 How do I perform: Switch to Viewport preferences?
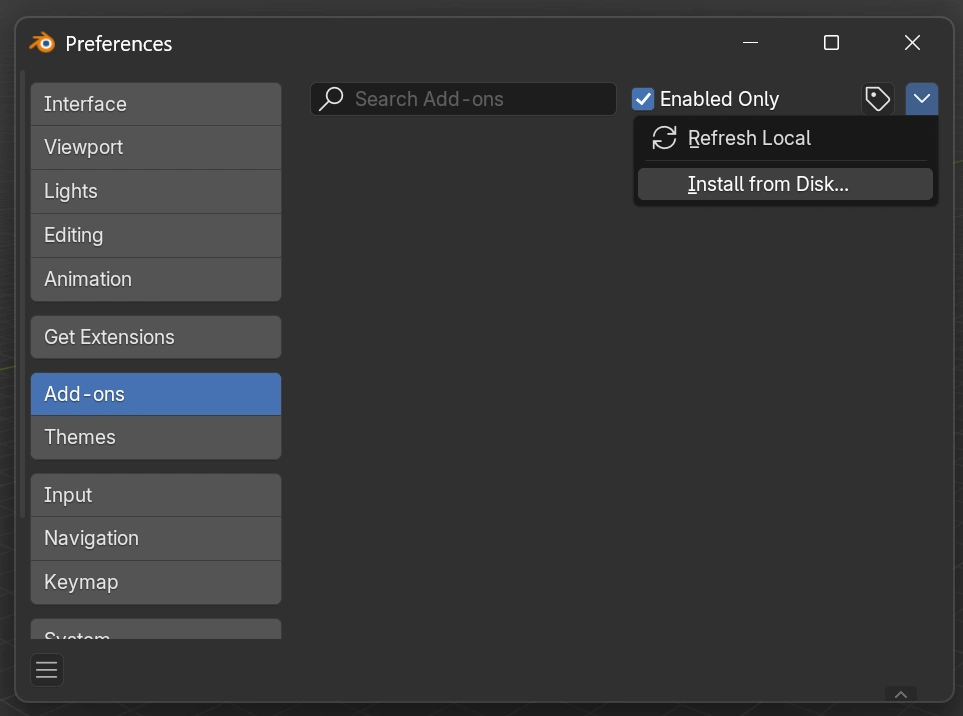156,147
